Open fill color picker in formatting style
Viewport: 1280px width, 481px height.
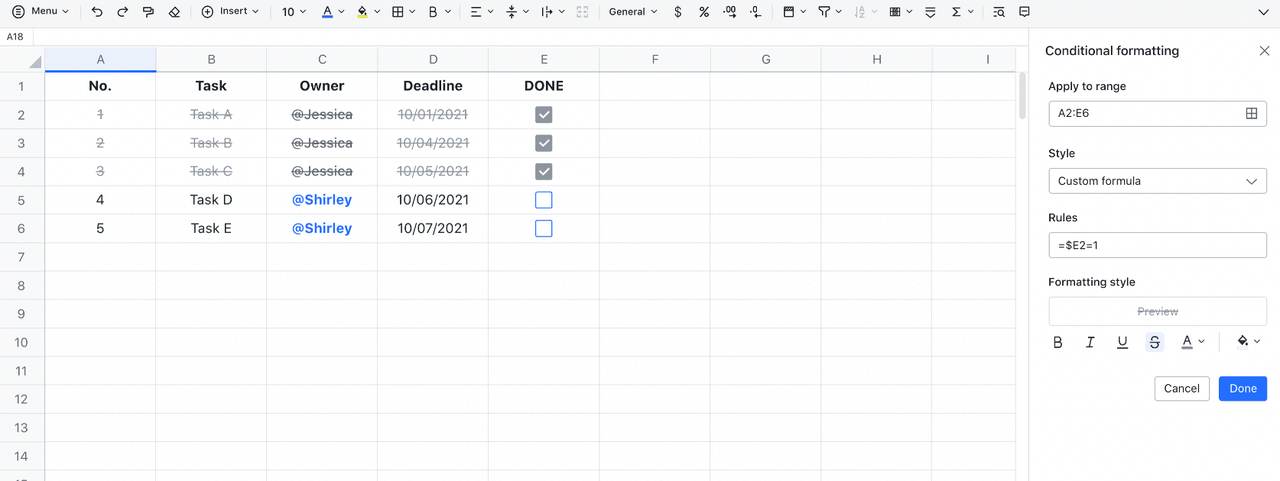pos(1248,342)
